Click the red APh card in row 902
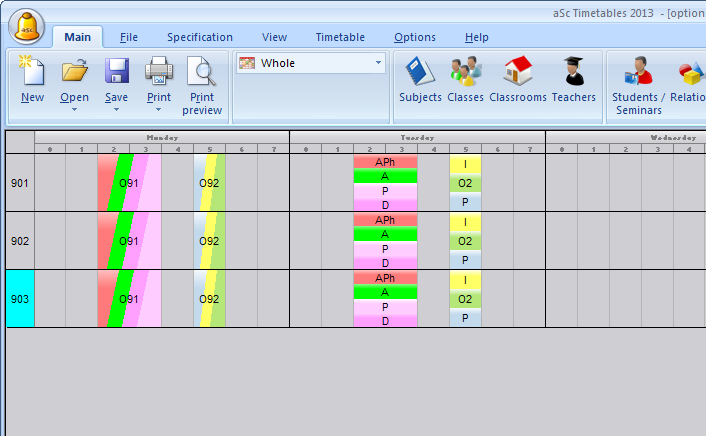The height and width of the screenshot is (436, 706). (385, 220)
